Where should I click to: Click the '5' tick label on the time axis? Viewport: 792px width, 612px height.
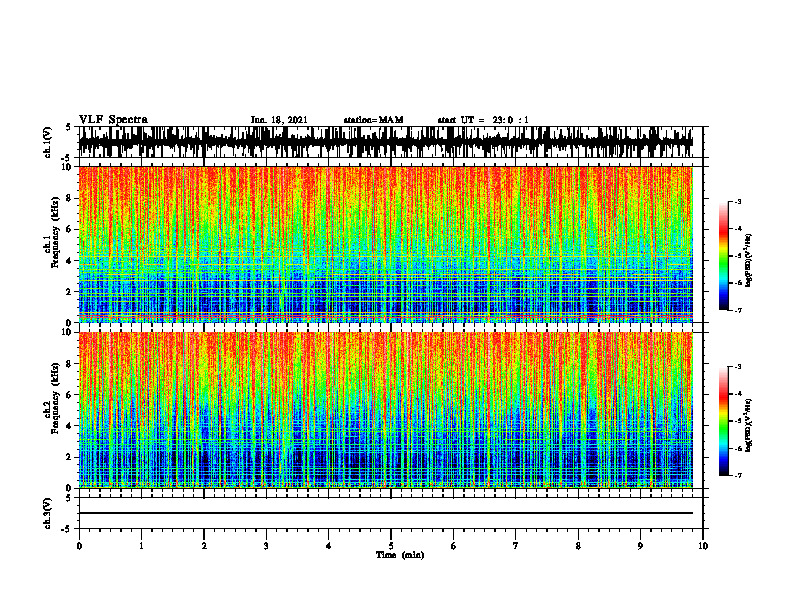391,546
